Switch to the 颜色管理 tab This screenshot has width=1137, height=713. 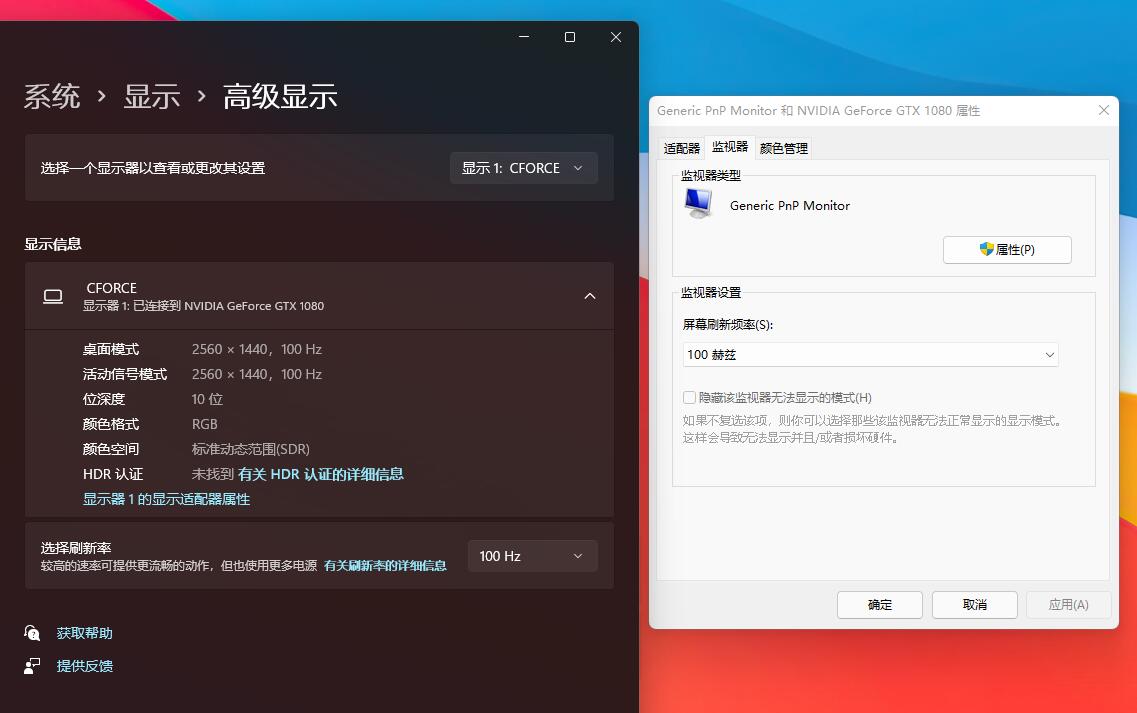783,147
